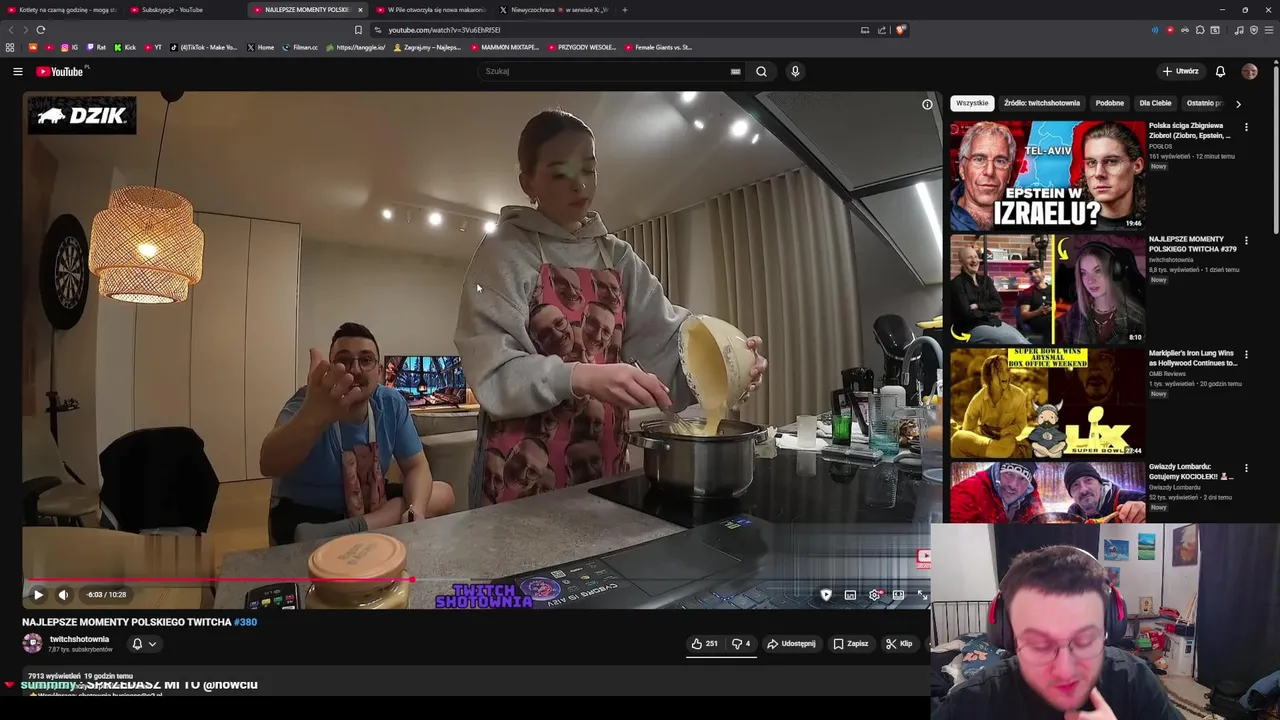The height and width of the screenshot is (720, 1280).
Task: Mute the video volume icon
Action: coord(63,595)
